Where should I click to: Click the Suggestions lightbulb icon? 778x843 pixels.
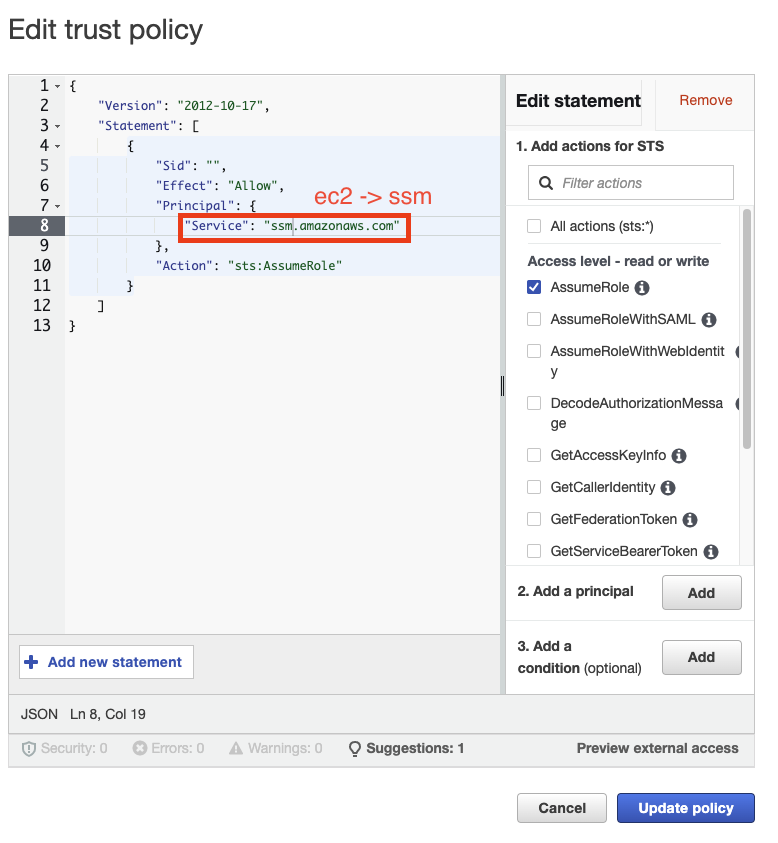[x=355, y=749]
